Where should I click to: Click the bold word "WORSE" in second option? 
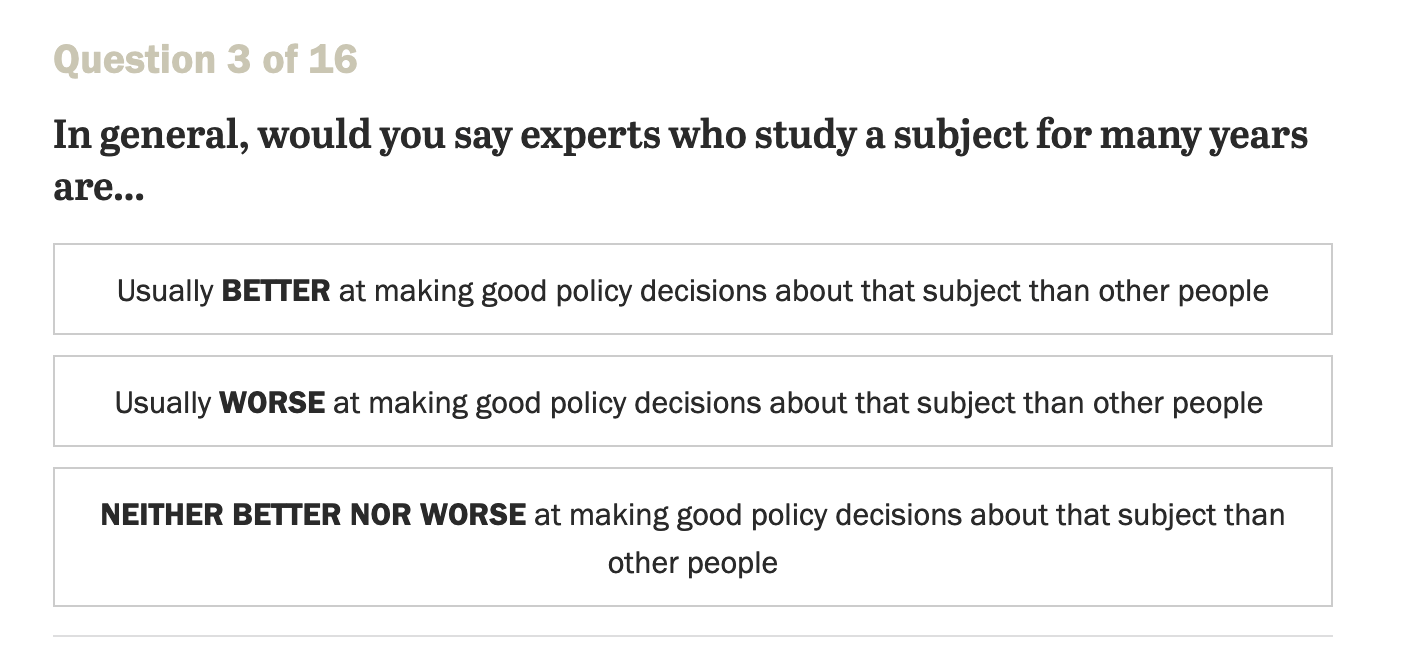(272, 403)
